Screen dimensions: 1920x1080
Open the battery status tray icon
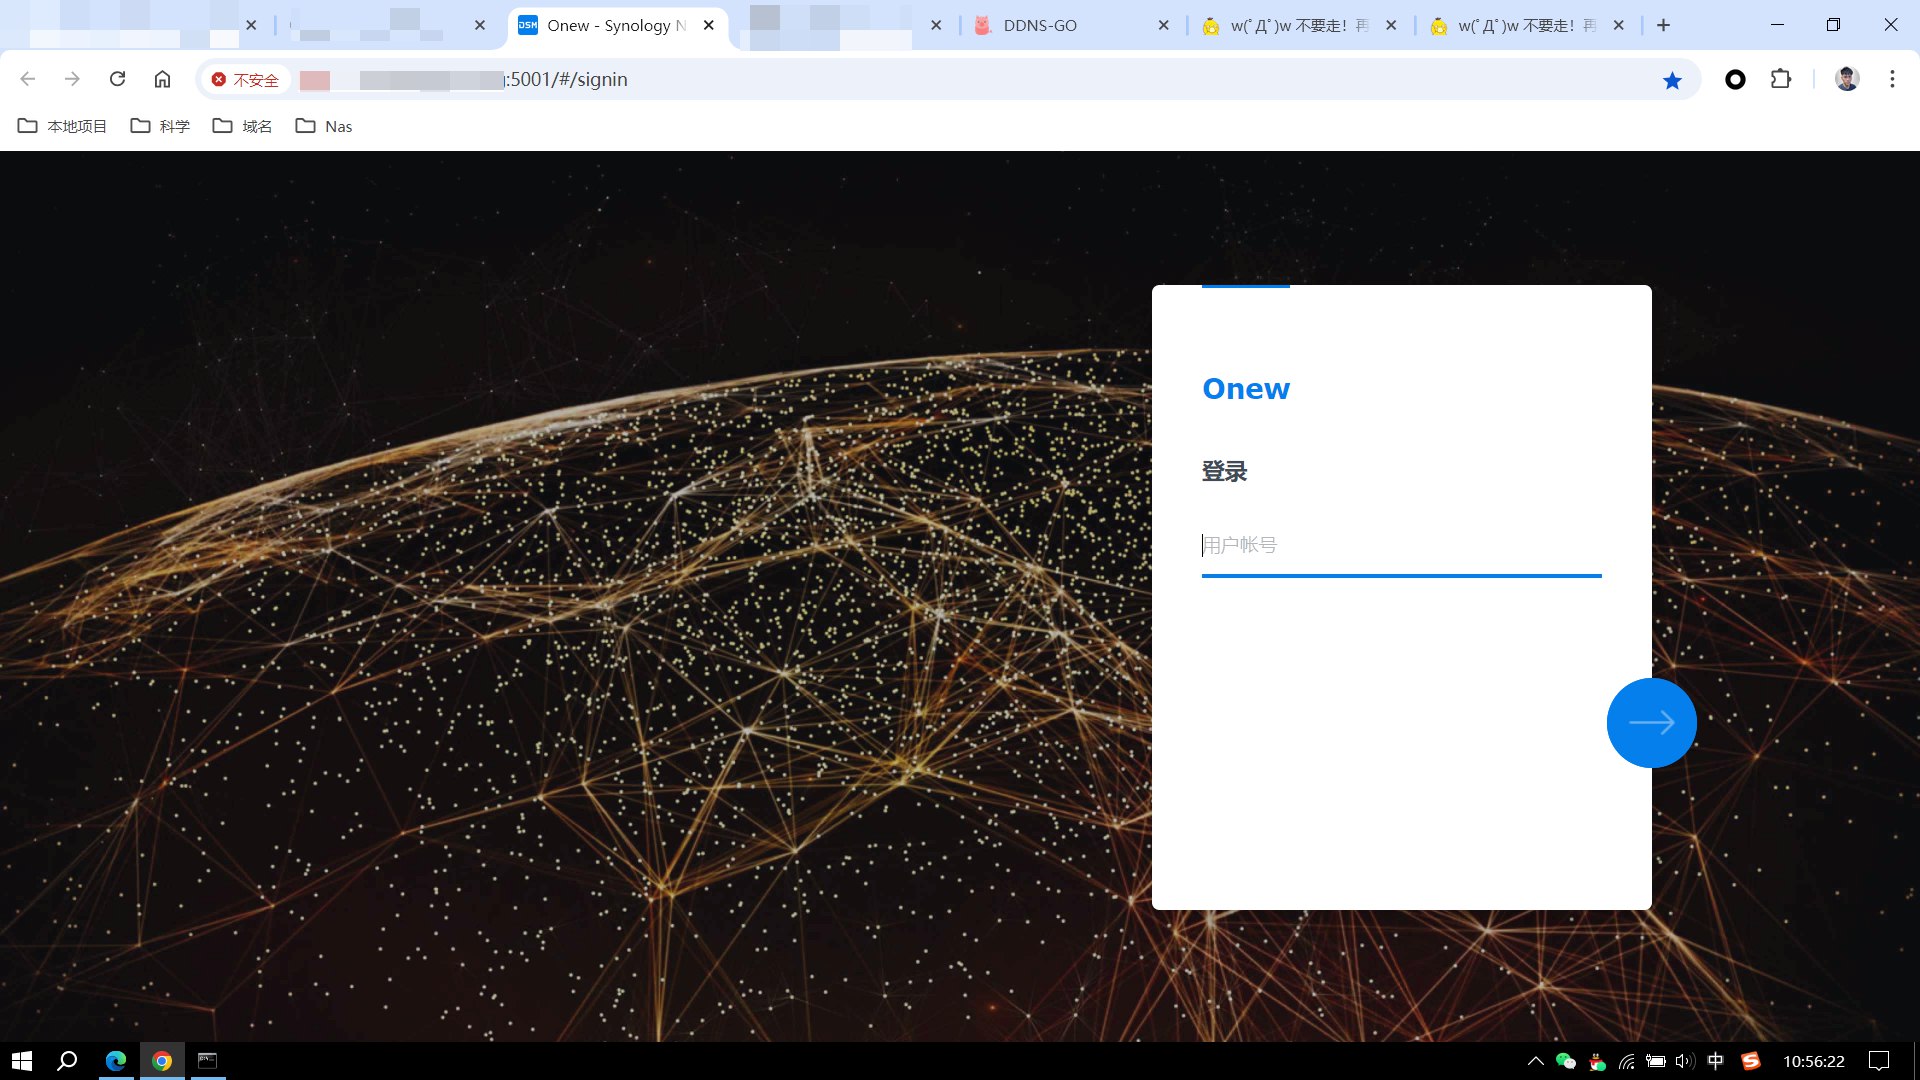pyautogui.click(x=1656, y=1061)
